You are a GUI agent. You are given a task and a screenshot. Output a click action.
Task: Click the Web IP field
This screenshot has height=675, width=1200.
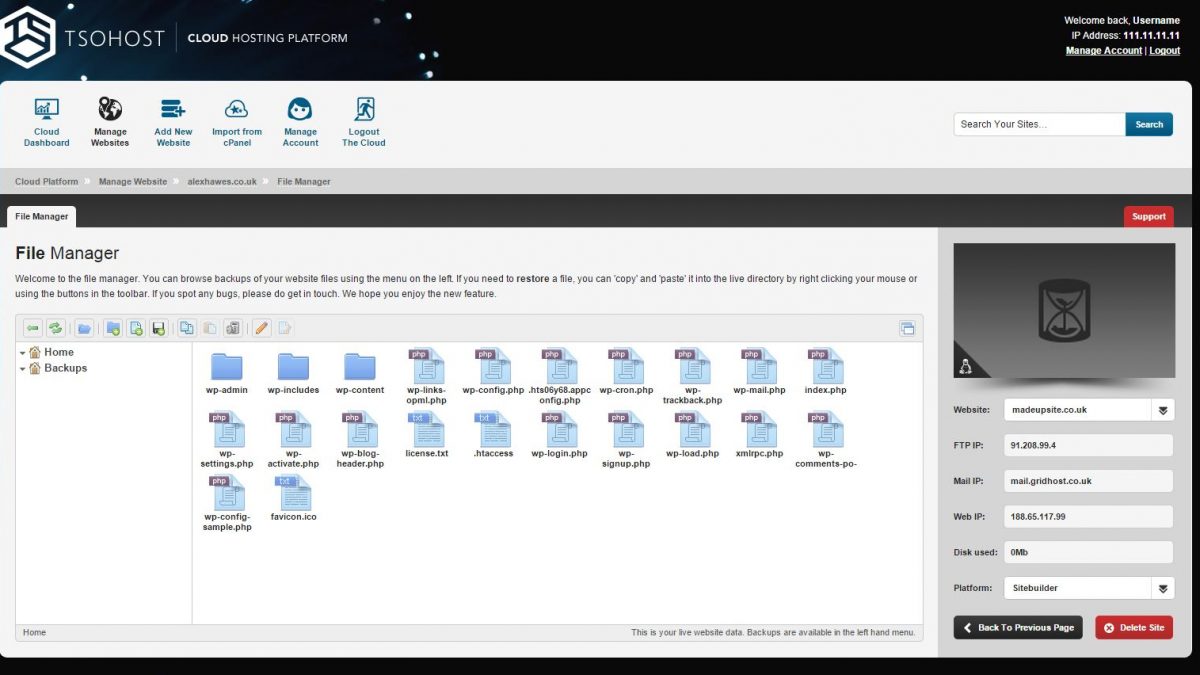click(1089, 517)
